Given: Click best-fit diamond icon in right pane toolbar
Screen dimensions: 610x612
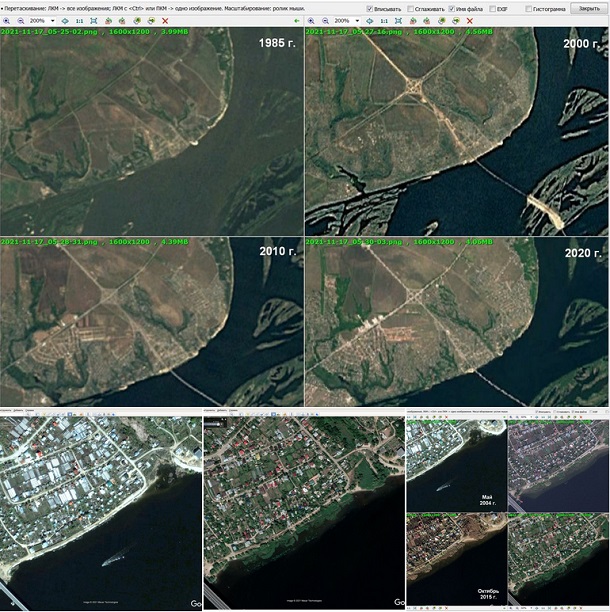Looking at the screenshot, I should pyautogui.click(x=370, y=21).
